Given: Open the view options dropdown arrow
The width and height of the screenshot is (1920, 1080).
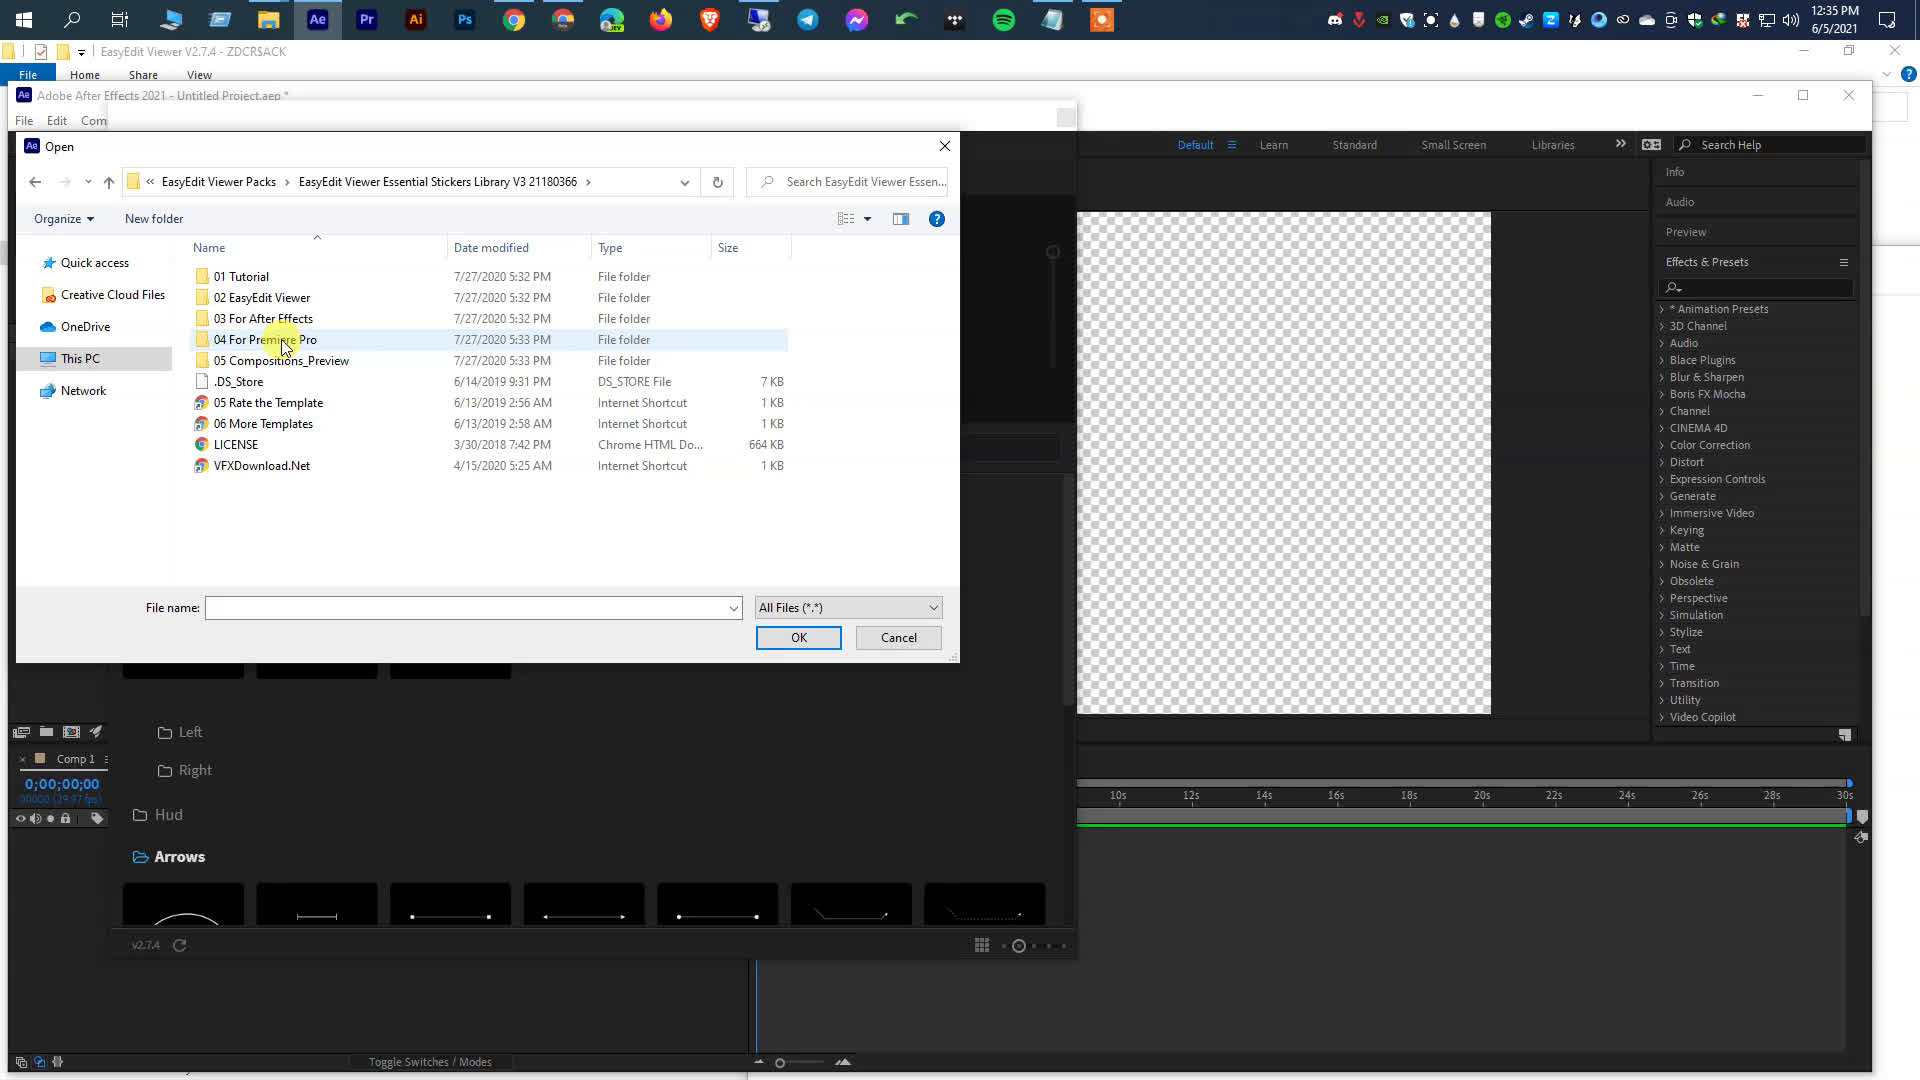Looking at the screenshot, I should point(867,219).
